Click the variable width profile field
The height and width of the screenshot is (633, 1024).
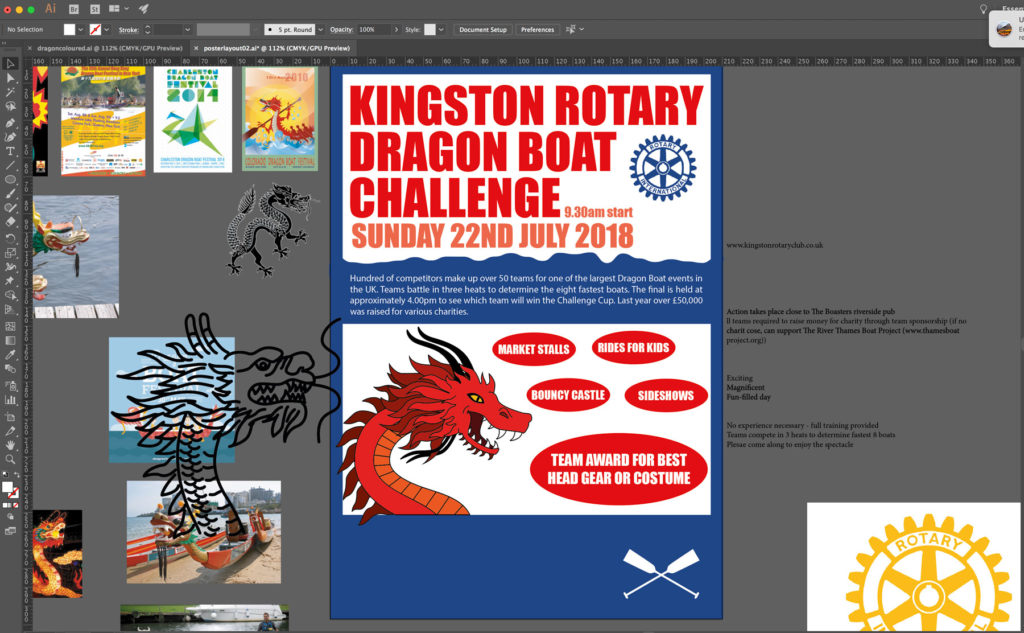point(223,29)
